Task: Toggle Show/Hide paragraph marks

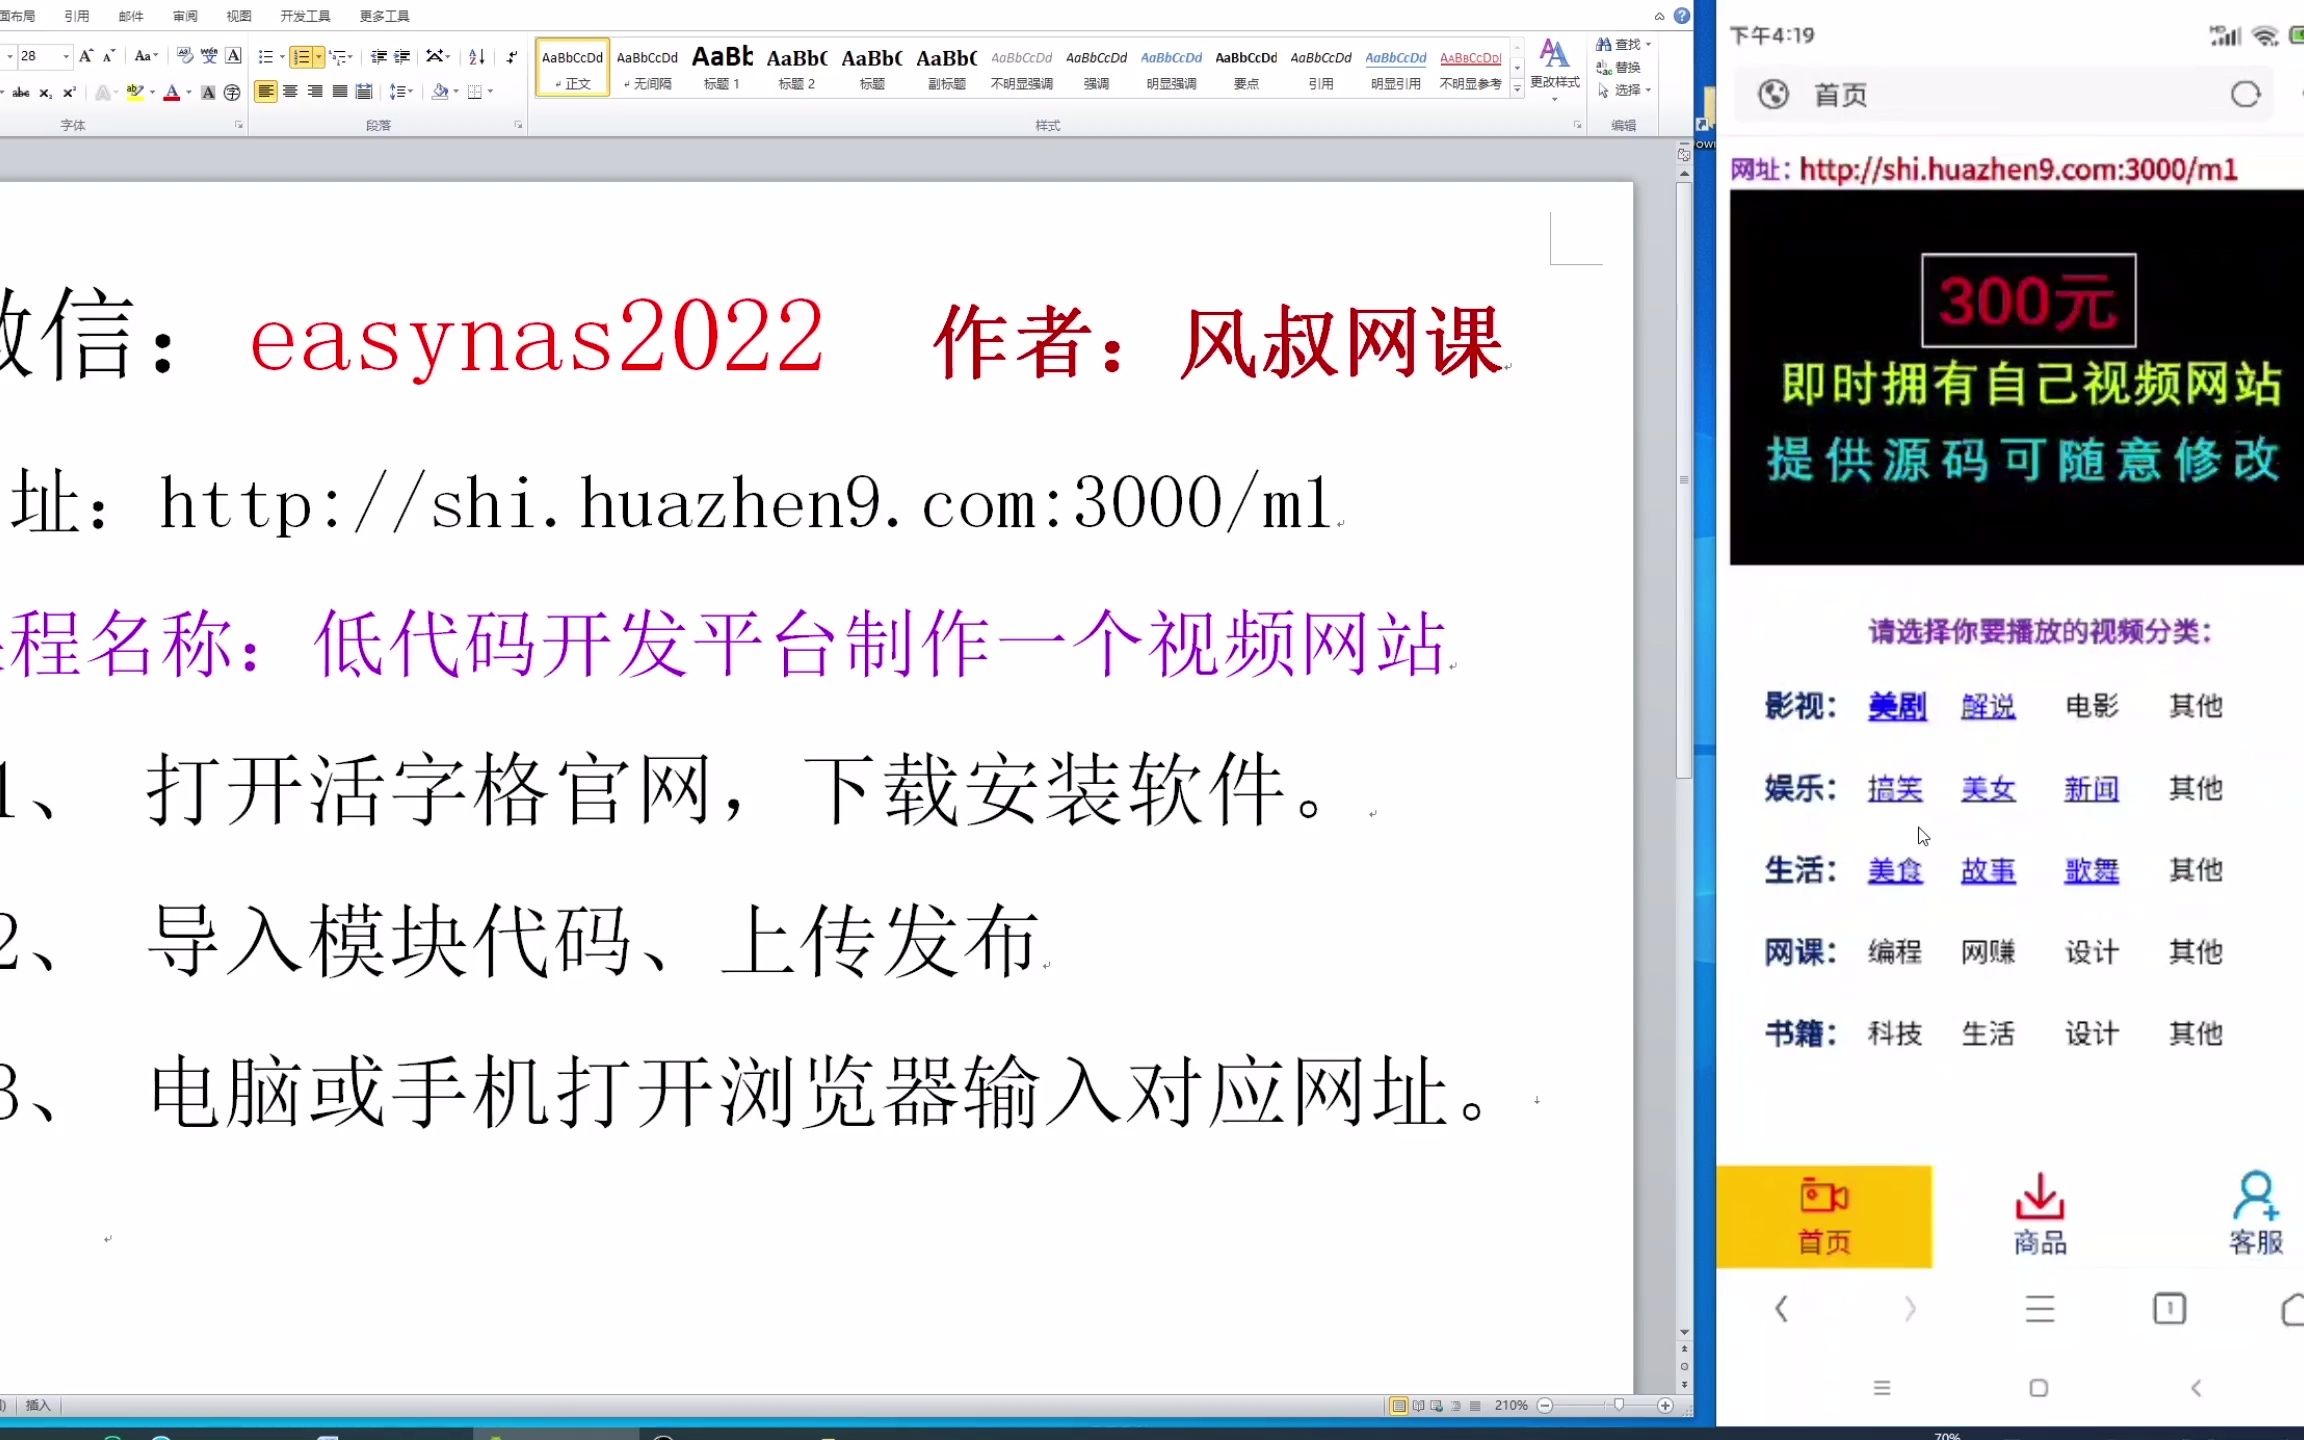Action: 511,57
